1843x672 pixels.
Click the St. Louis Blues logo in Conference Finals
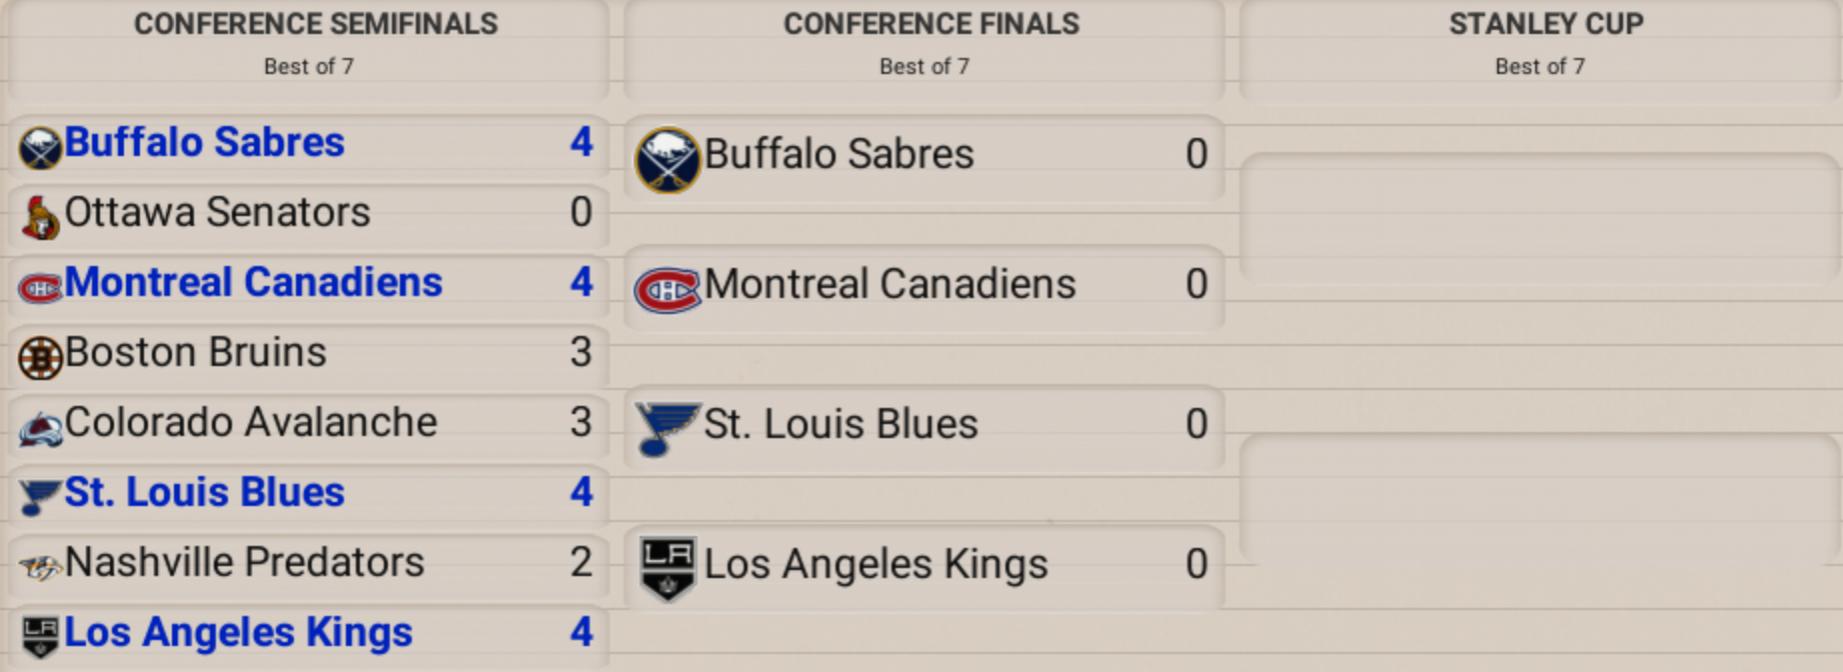pyautogui.click(x=667, y=428)
